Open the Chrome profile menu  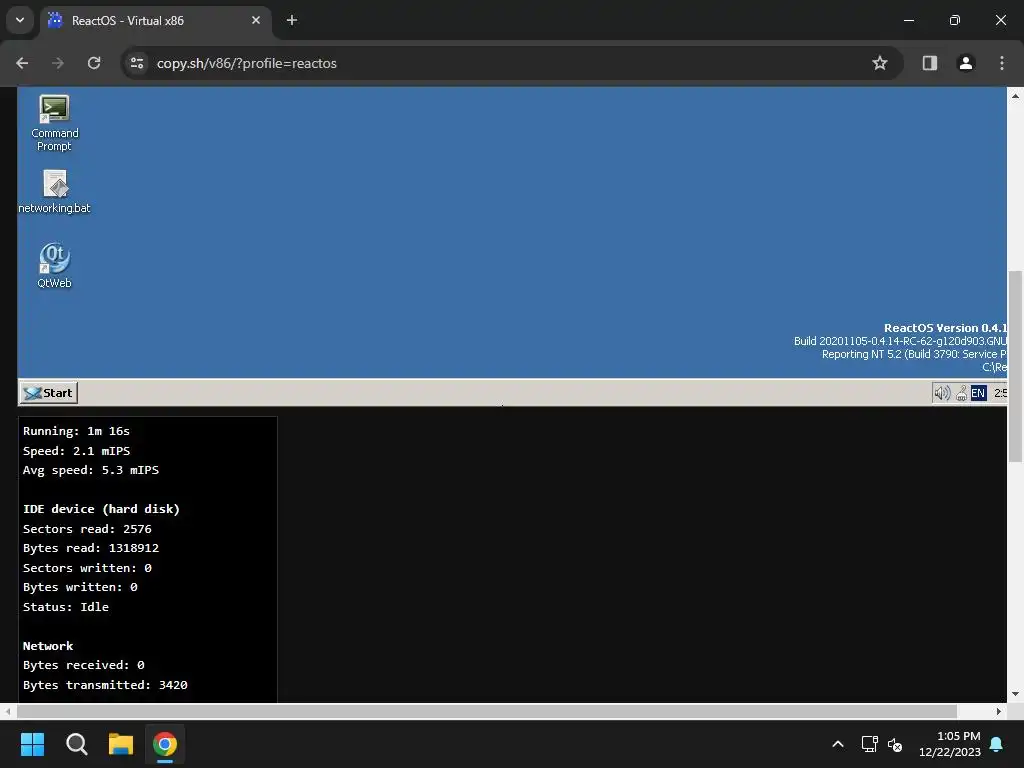point(966,63)
